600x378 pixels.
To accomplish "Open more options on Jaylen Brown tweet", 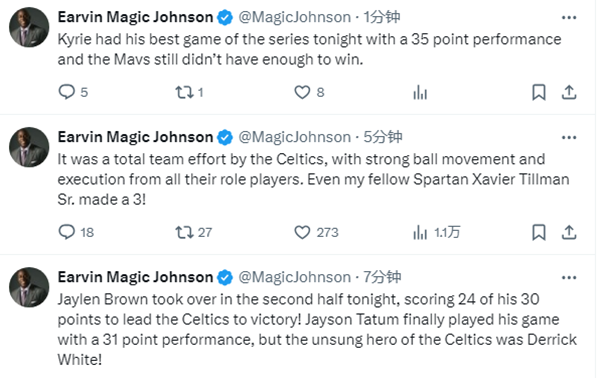I will [569, 277].
